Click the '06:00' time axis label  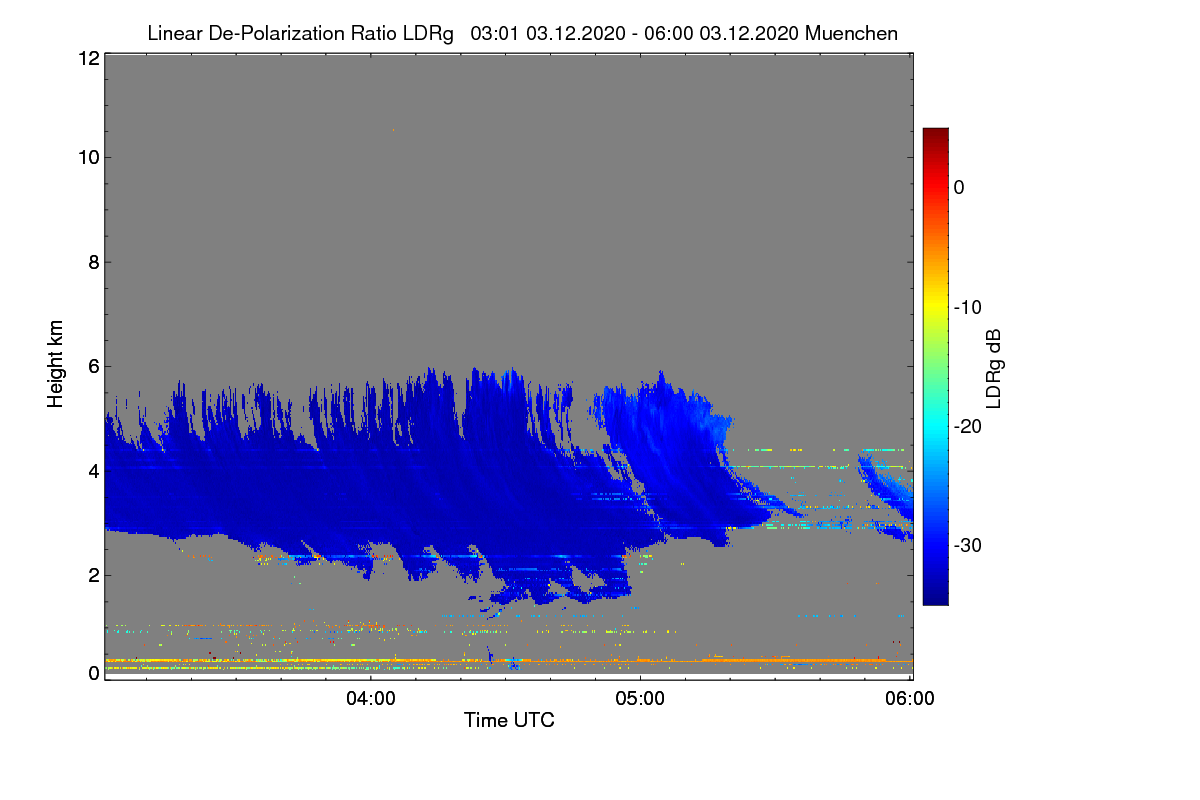[909, 699]
